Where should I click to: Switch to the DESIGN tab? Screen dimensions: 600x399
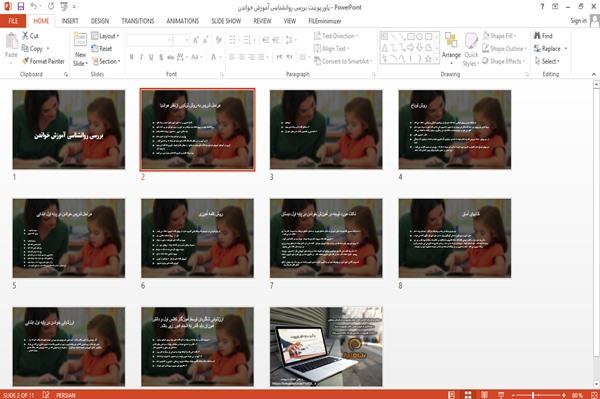coord(100,21)
